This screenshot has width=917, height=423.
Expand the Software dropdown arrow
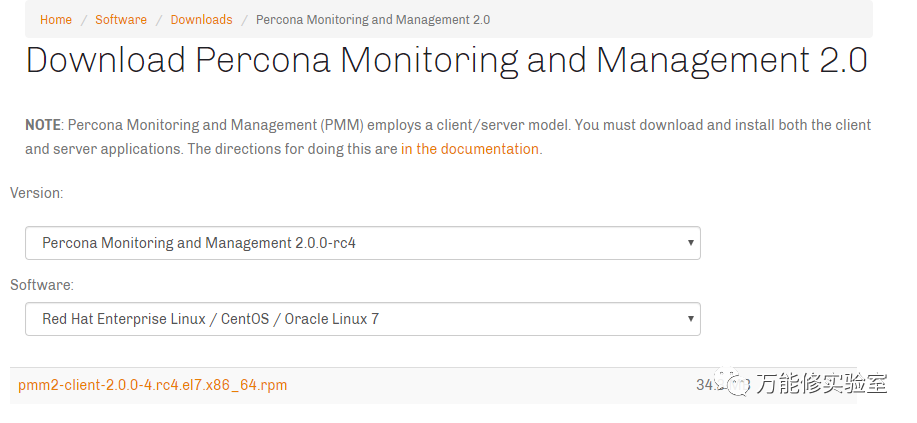pyautogui.click(x=690, y=319)
